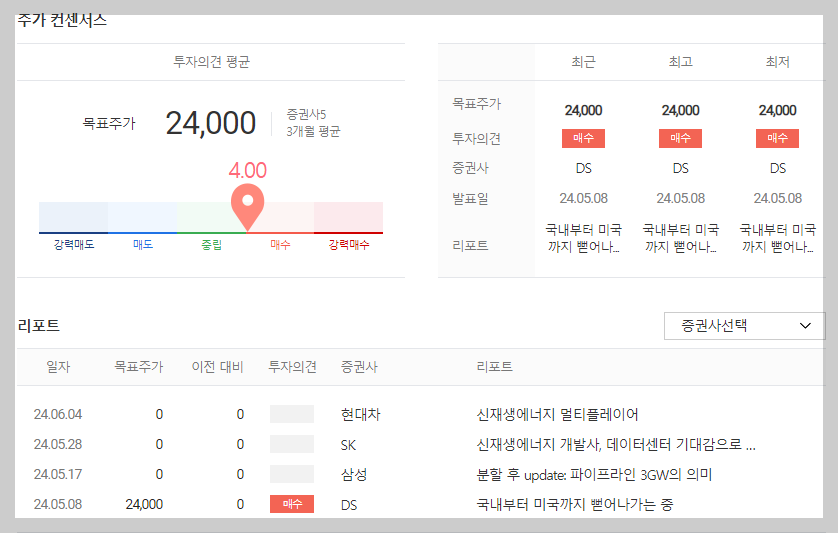Click the 주가 컨센서스 section title
The width and height of the screenshot is (838, 533).
tap(62, 20)
